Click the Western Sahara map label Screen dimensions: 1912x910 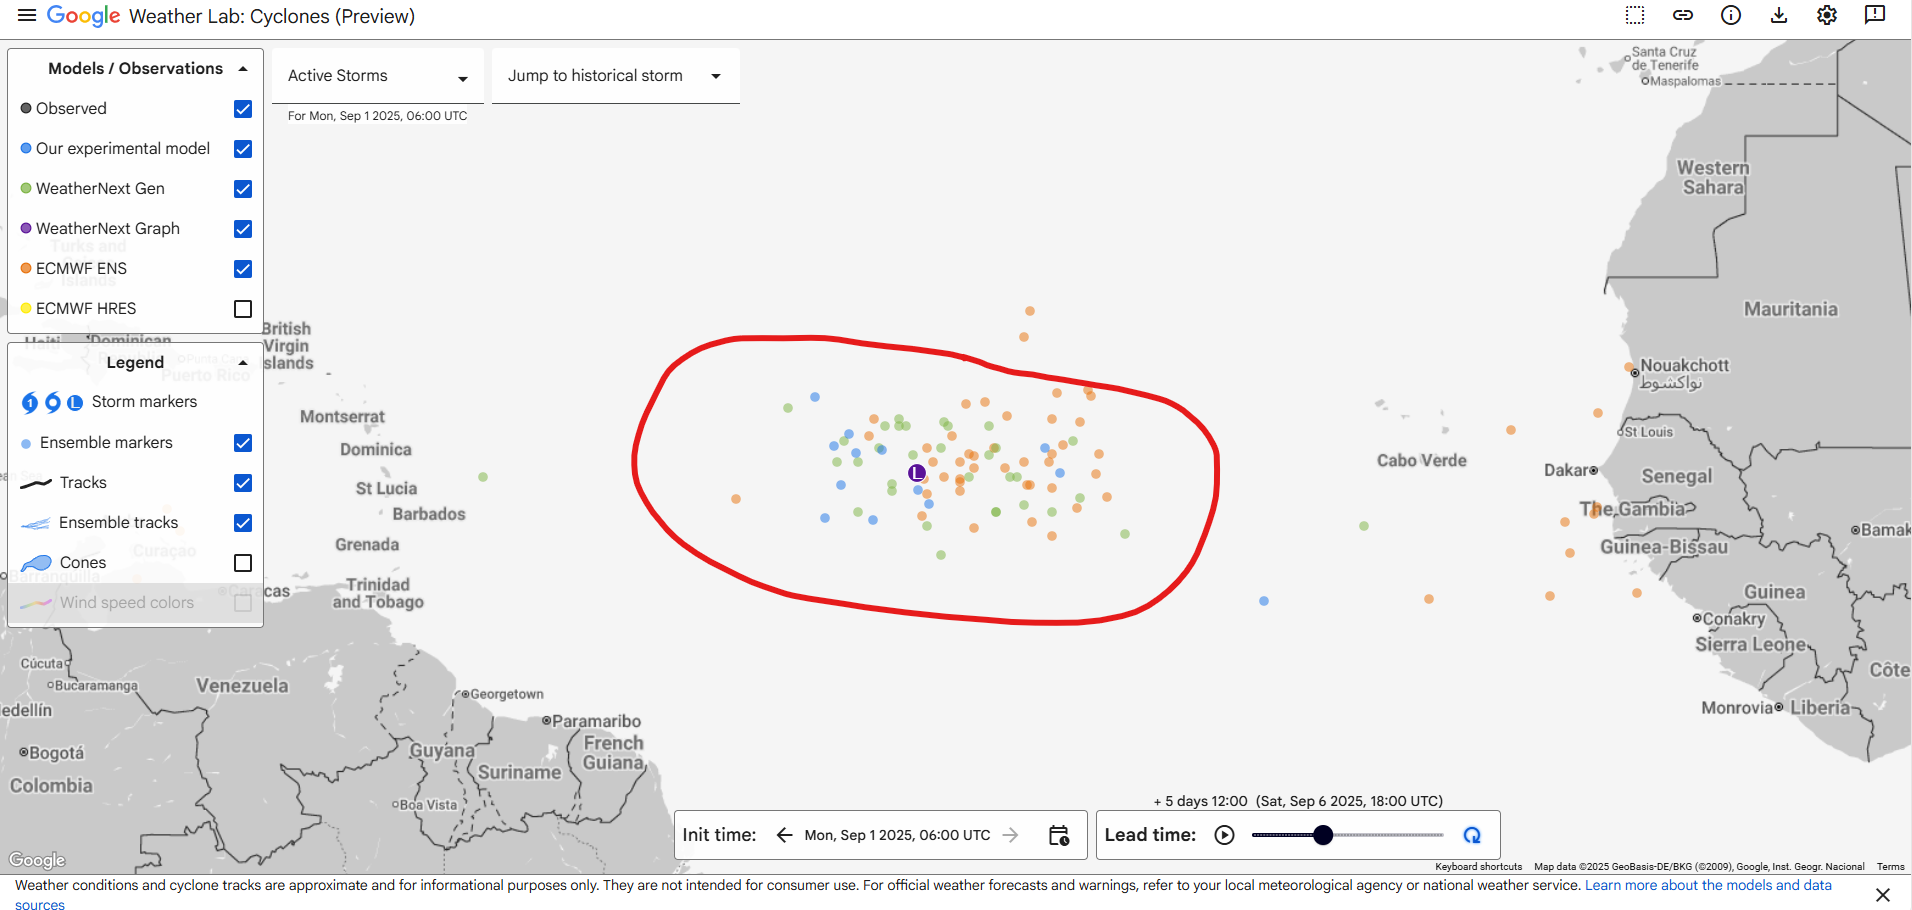click(1713, 178)
